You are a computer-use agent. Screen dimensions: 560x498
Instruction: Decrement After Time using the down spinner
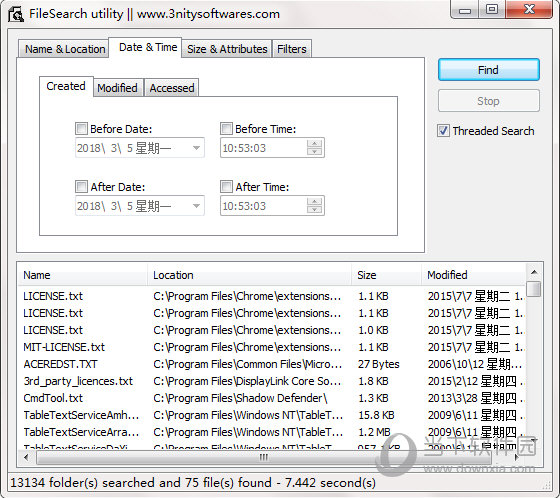(314, 210)
